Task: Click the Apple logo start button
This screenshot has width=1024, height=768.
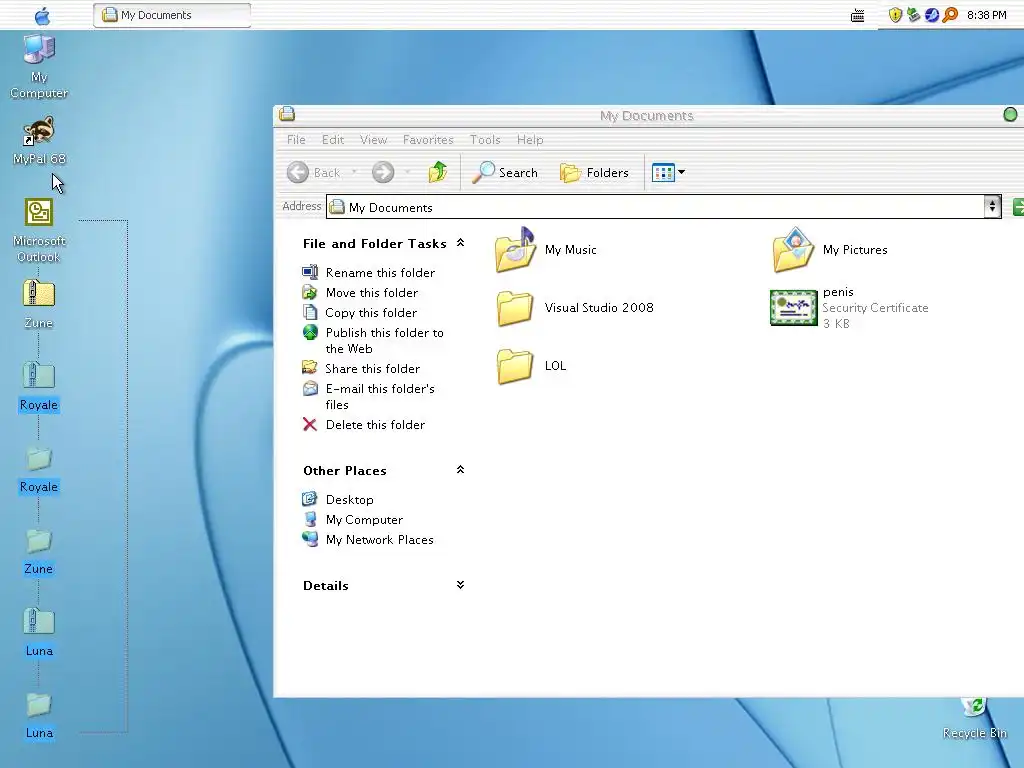Action: (x=42, y=15)
